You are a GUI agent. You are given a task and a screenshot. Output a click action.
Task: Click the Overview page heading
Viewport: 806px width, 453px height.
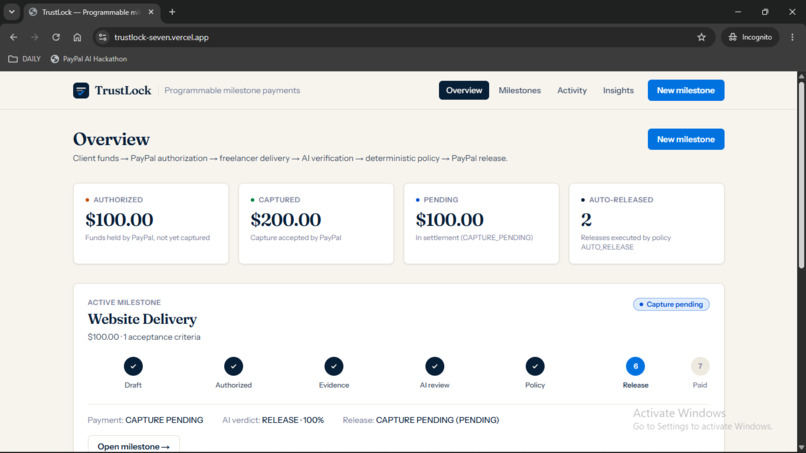click(x=111, y=139)
